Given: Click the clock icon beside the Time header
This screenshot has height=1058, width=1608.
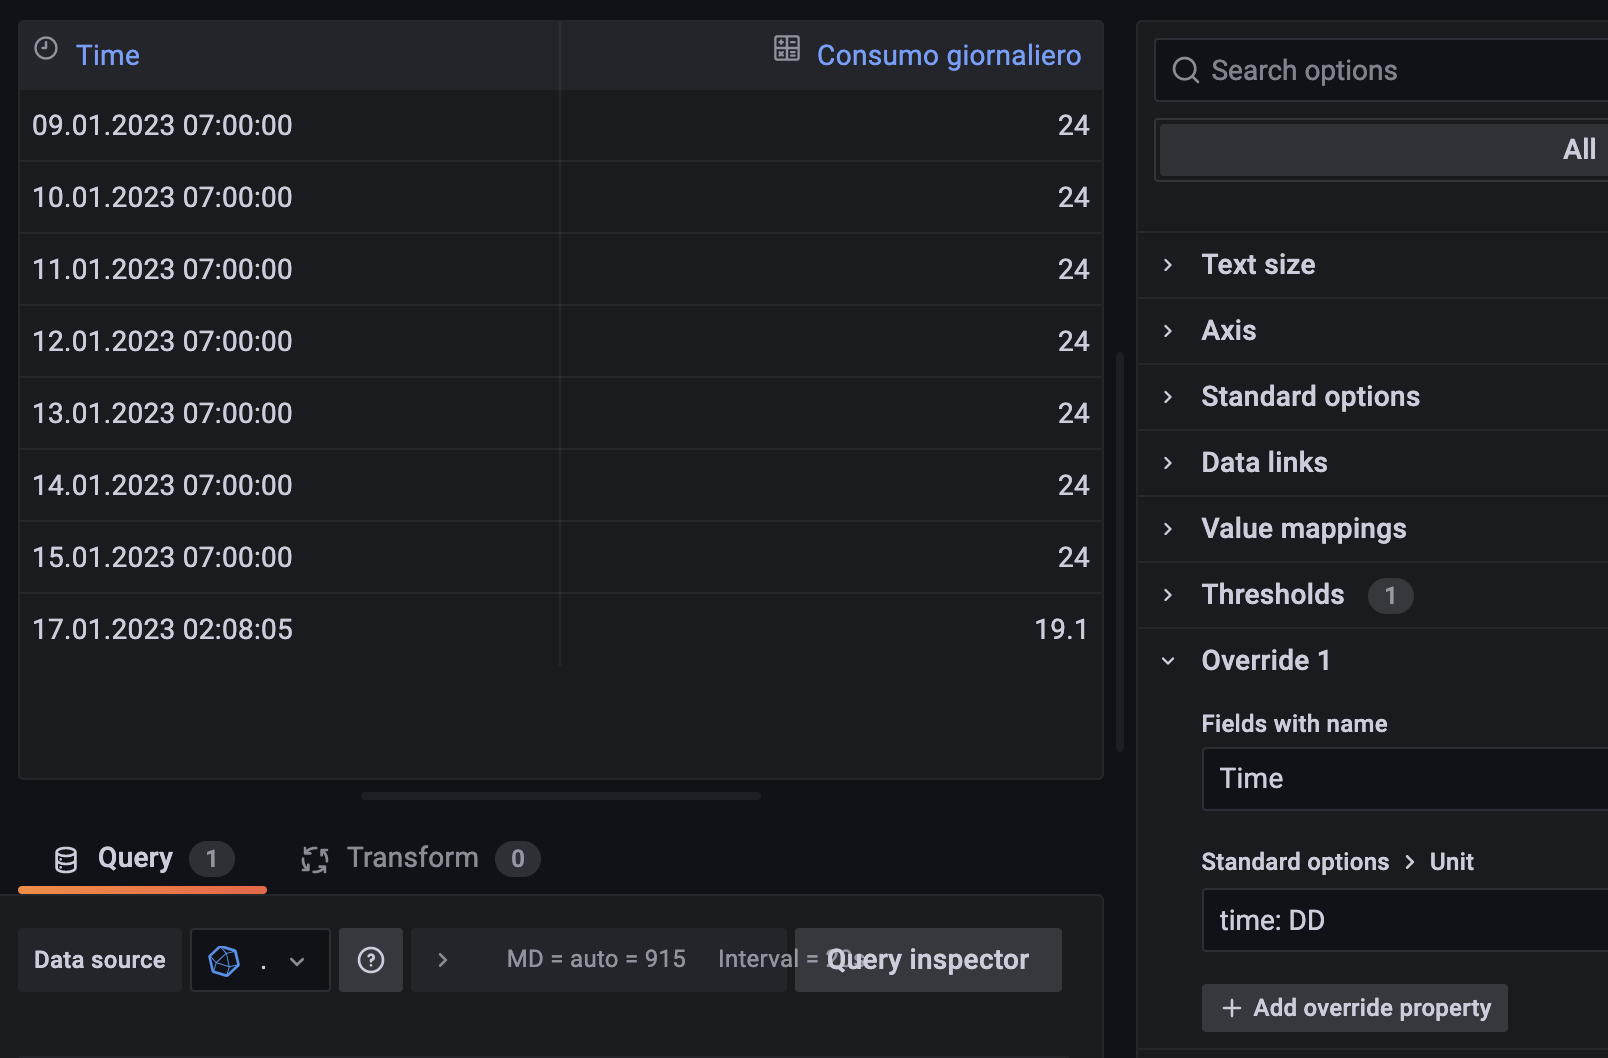Looking at the screenshot, I should pyautogui.click(x=45, y=47).
